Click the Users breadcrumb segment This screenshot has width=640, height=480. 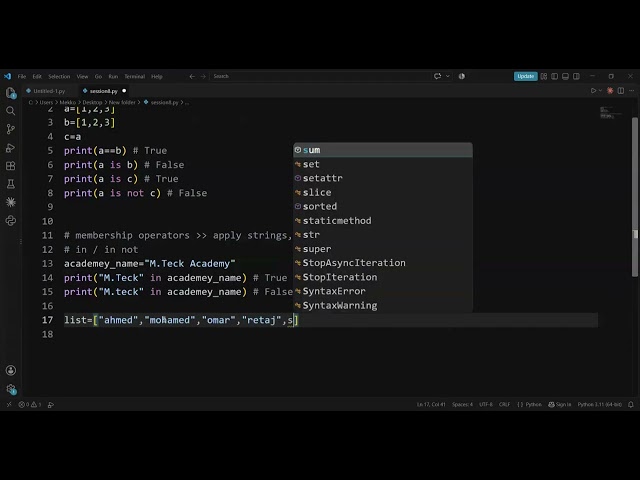(x=46, y=102)
